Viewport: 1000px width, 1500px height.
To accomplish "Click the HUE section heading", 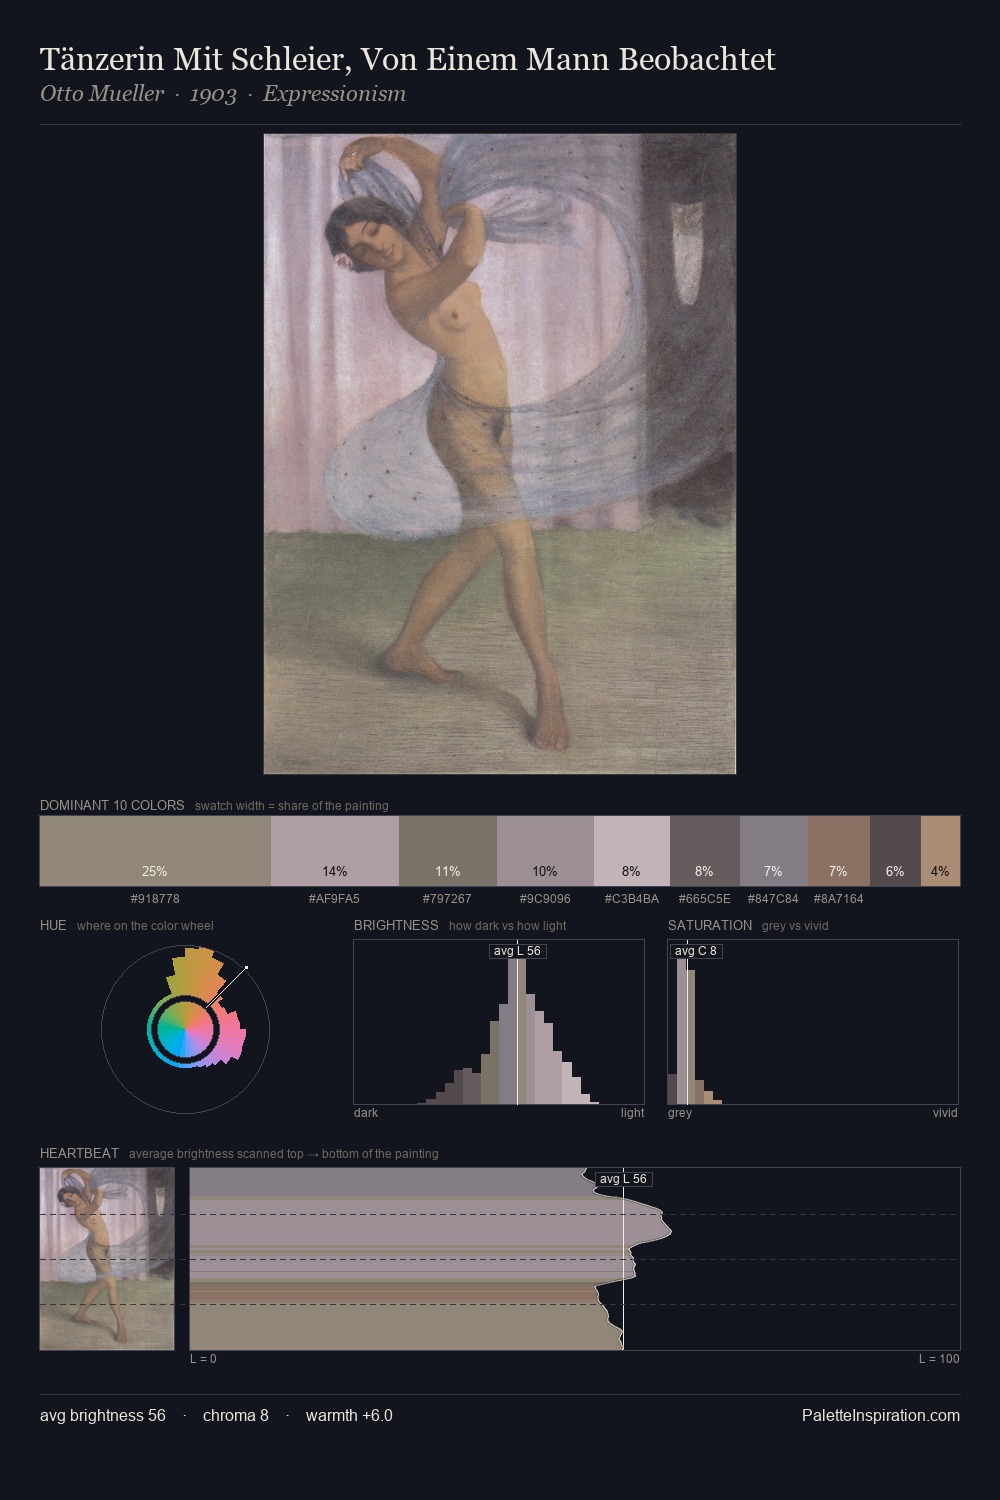I will pyautogui.click(x=53, y=925).
